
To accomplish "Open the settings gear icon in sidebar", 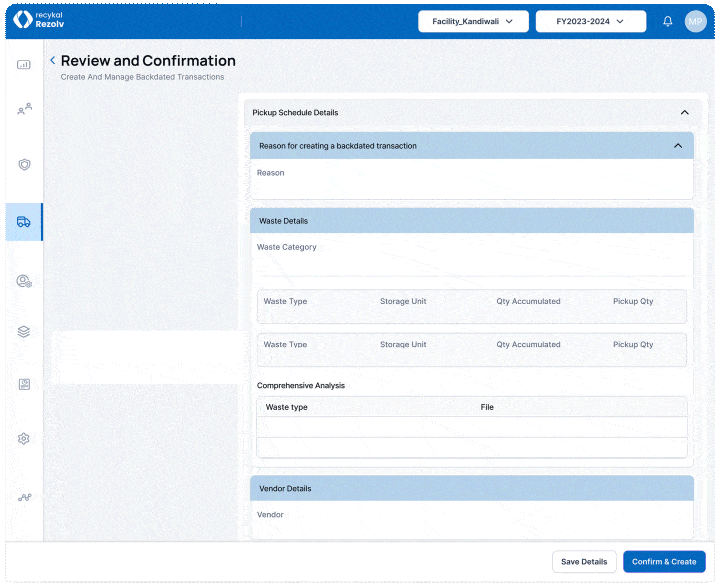I will click(x=24, y=438).
